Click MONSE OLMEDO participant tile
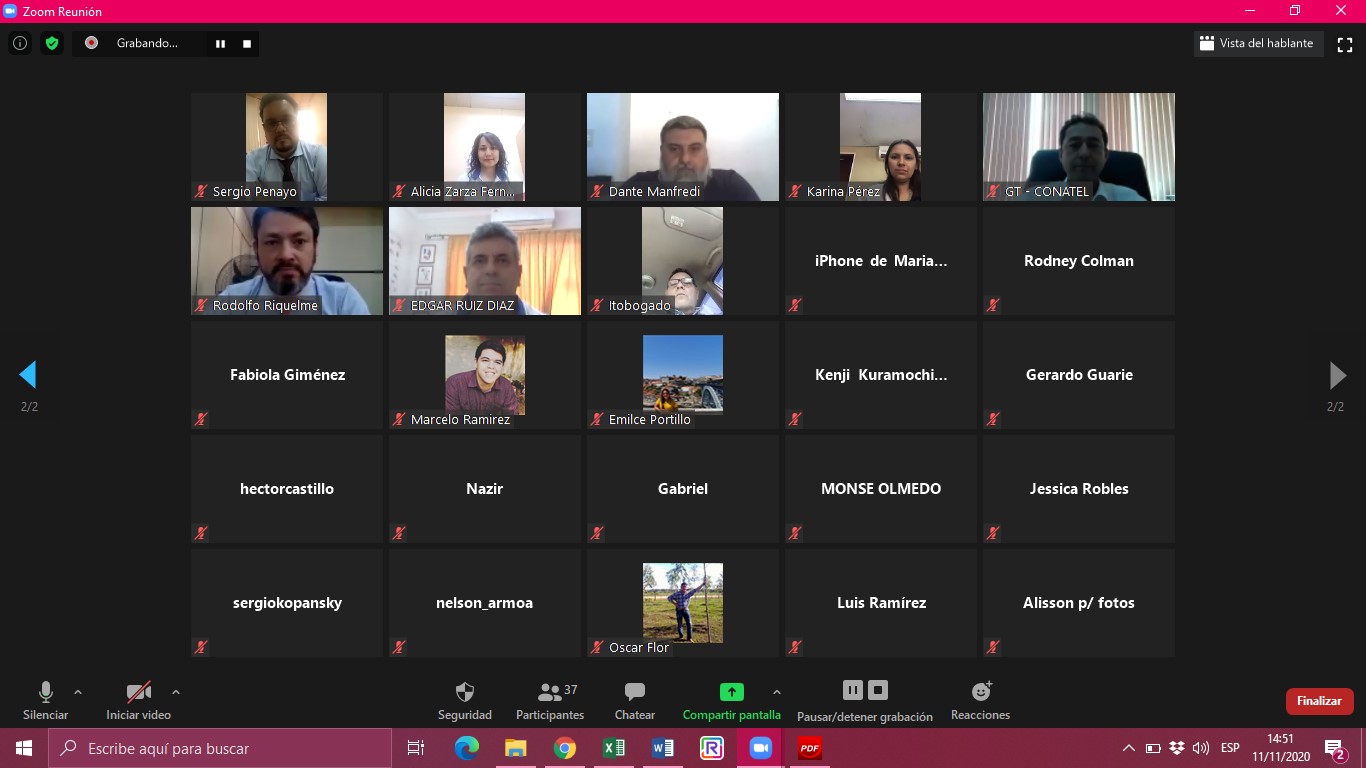 pos(881,489)
